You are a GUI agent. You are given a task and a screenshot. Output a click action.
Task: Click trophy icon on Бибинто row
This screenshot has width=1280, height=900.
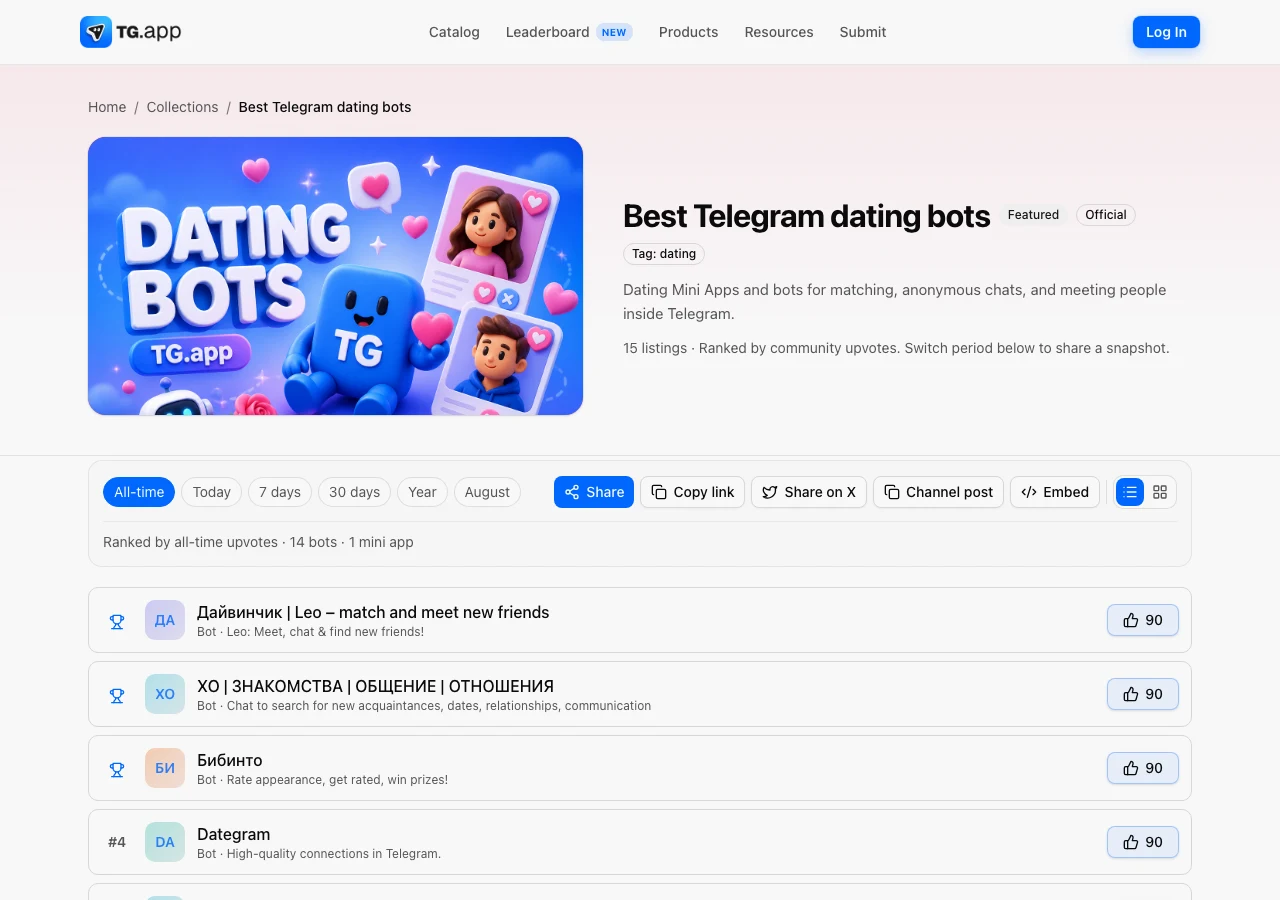117,769
